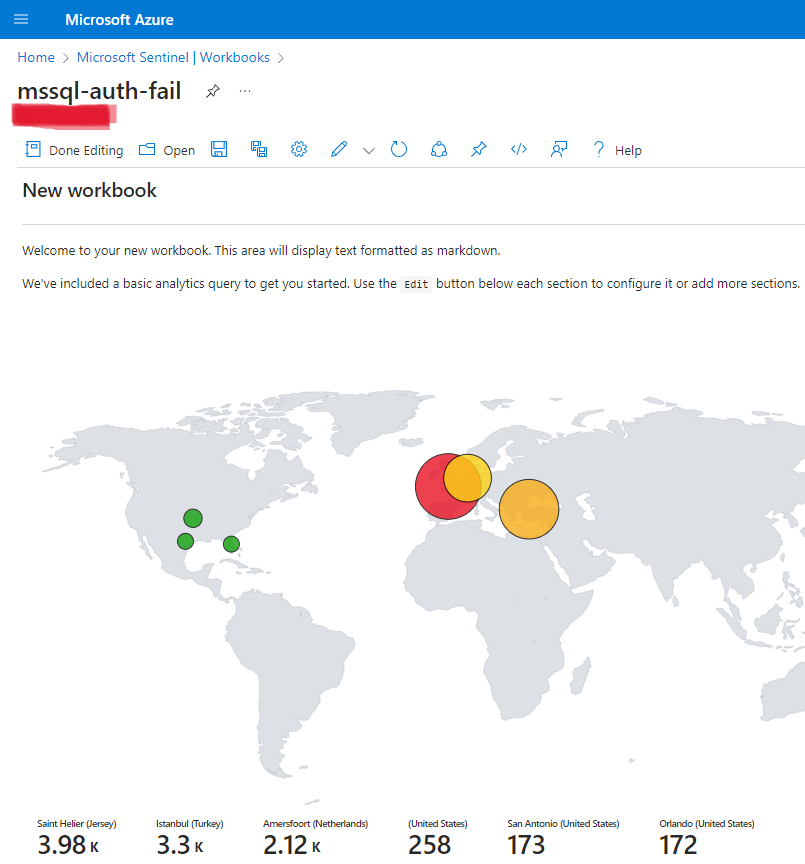Click the Open workbook button
This screenshot has height=864, width=805.
click(x=167, y=150)
